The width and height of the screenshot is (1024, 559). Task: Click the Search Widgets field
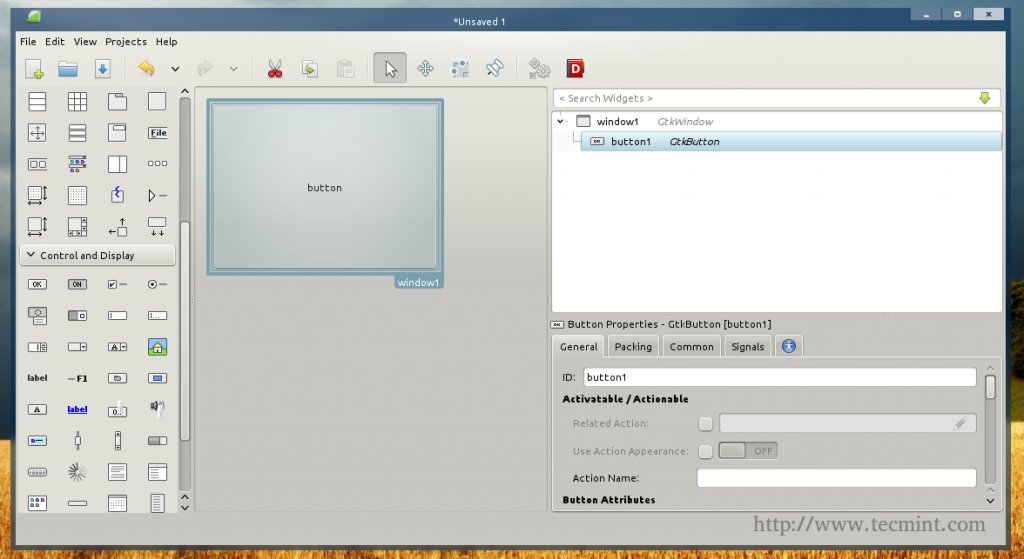(x=765, y=98)
